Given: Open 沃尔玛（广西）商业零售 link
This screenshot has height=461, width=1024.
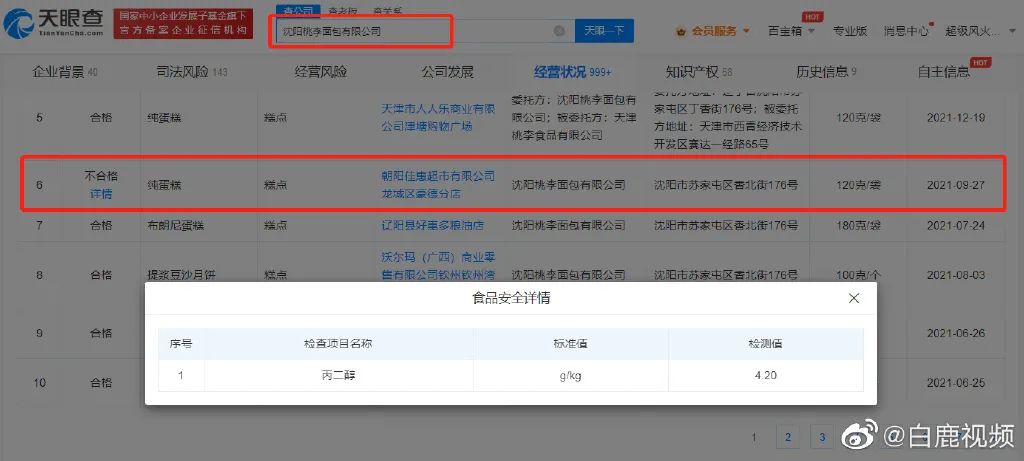Looking at the screenshot, I should click(x=438, y=266).
